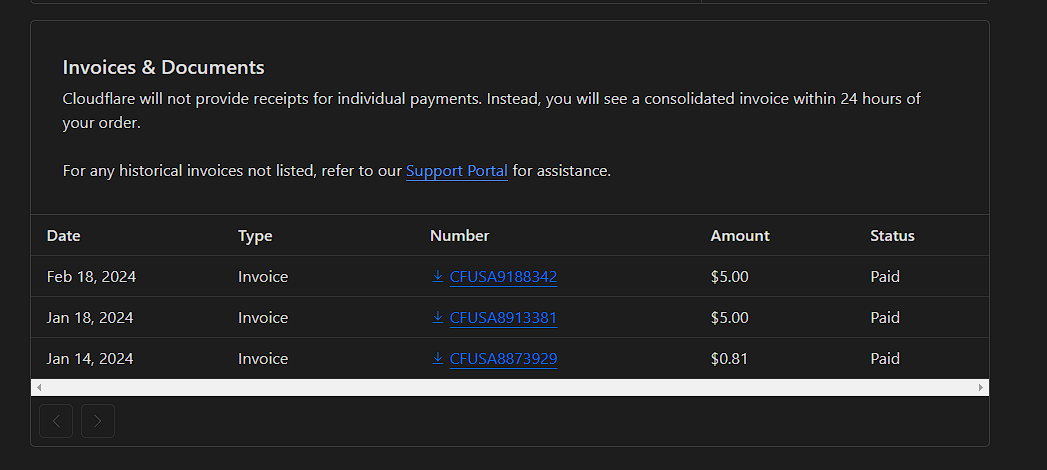Open invoice number CFUSA8913381 link
The height and width of the screenshot is (470, 1047).
click(503, 318)
